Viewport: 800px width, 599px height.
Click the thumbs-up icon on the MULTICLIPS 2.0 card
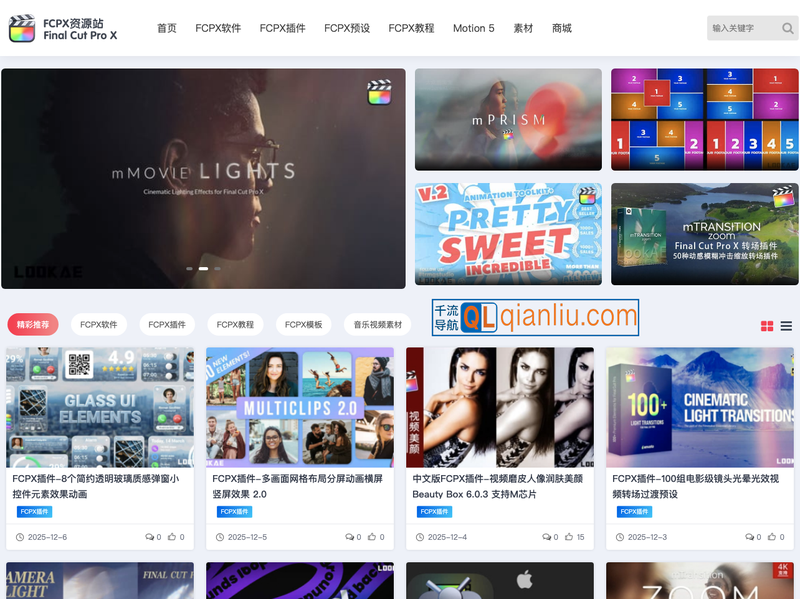click(371, 536)
